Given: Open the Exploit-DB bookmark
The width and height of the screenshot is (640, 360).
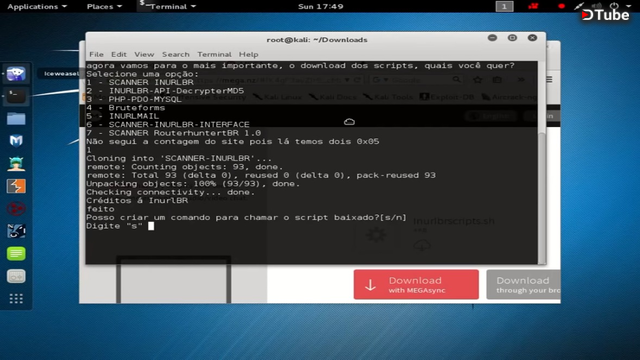Looking at the screenshot, I should pyautogui.click(x=447, y=97).
